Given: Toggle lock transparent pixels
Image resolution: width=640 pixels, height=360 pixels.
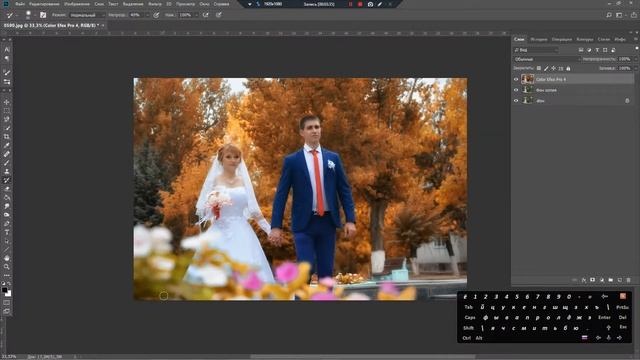Looking at the screenshot, I should [x=539, y=68].
